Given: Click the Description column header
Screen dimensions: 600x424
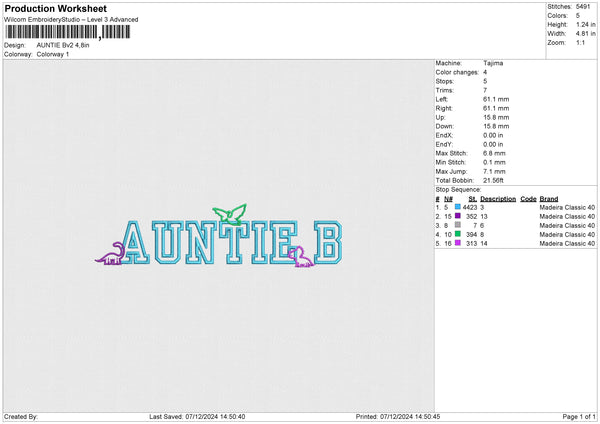Looking at the screenshot, I should [x=497, y=198].
